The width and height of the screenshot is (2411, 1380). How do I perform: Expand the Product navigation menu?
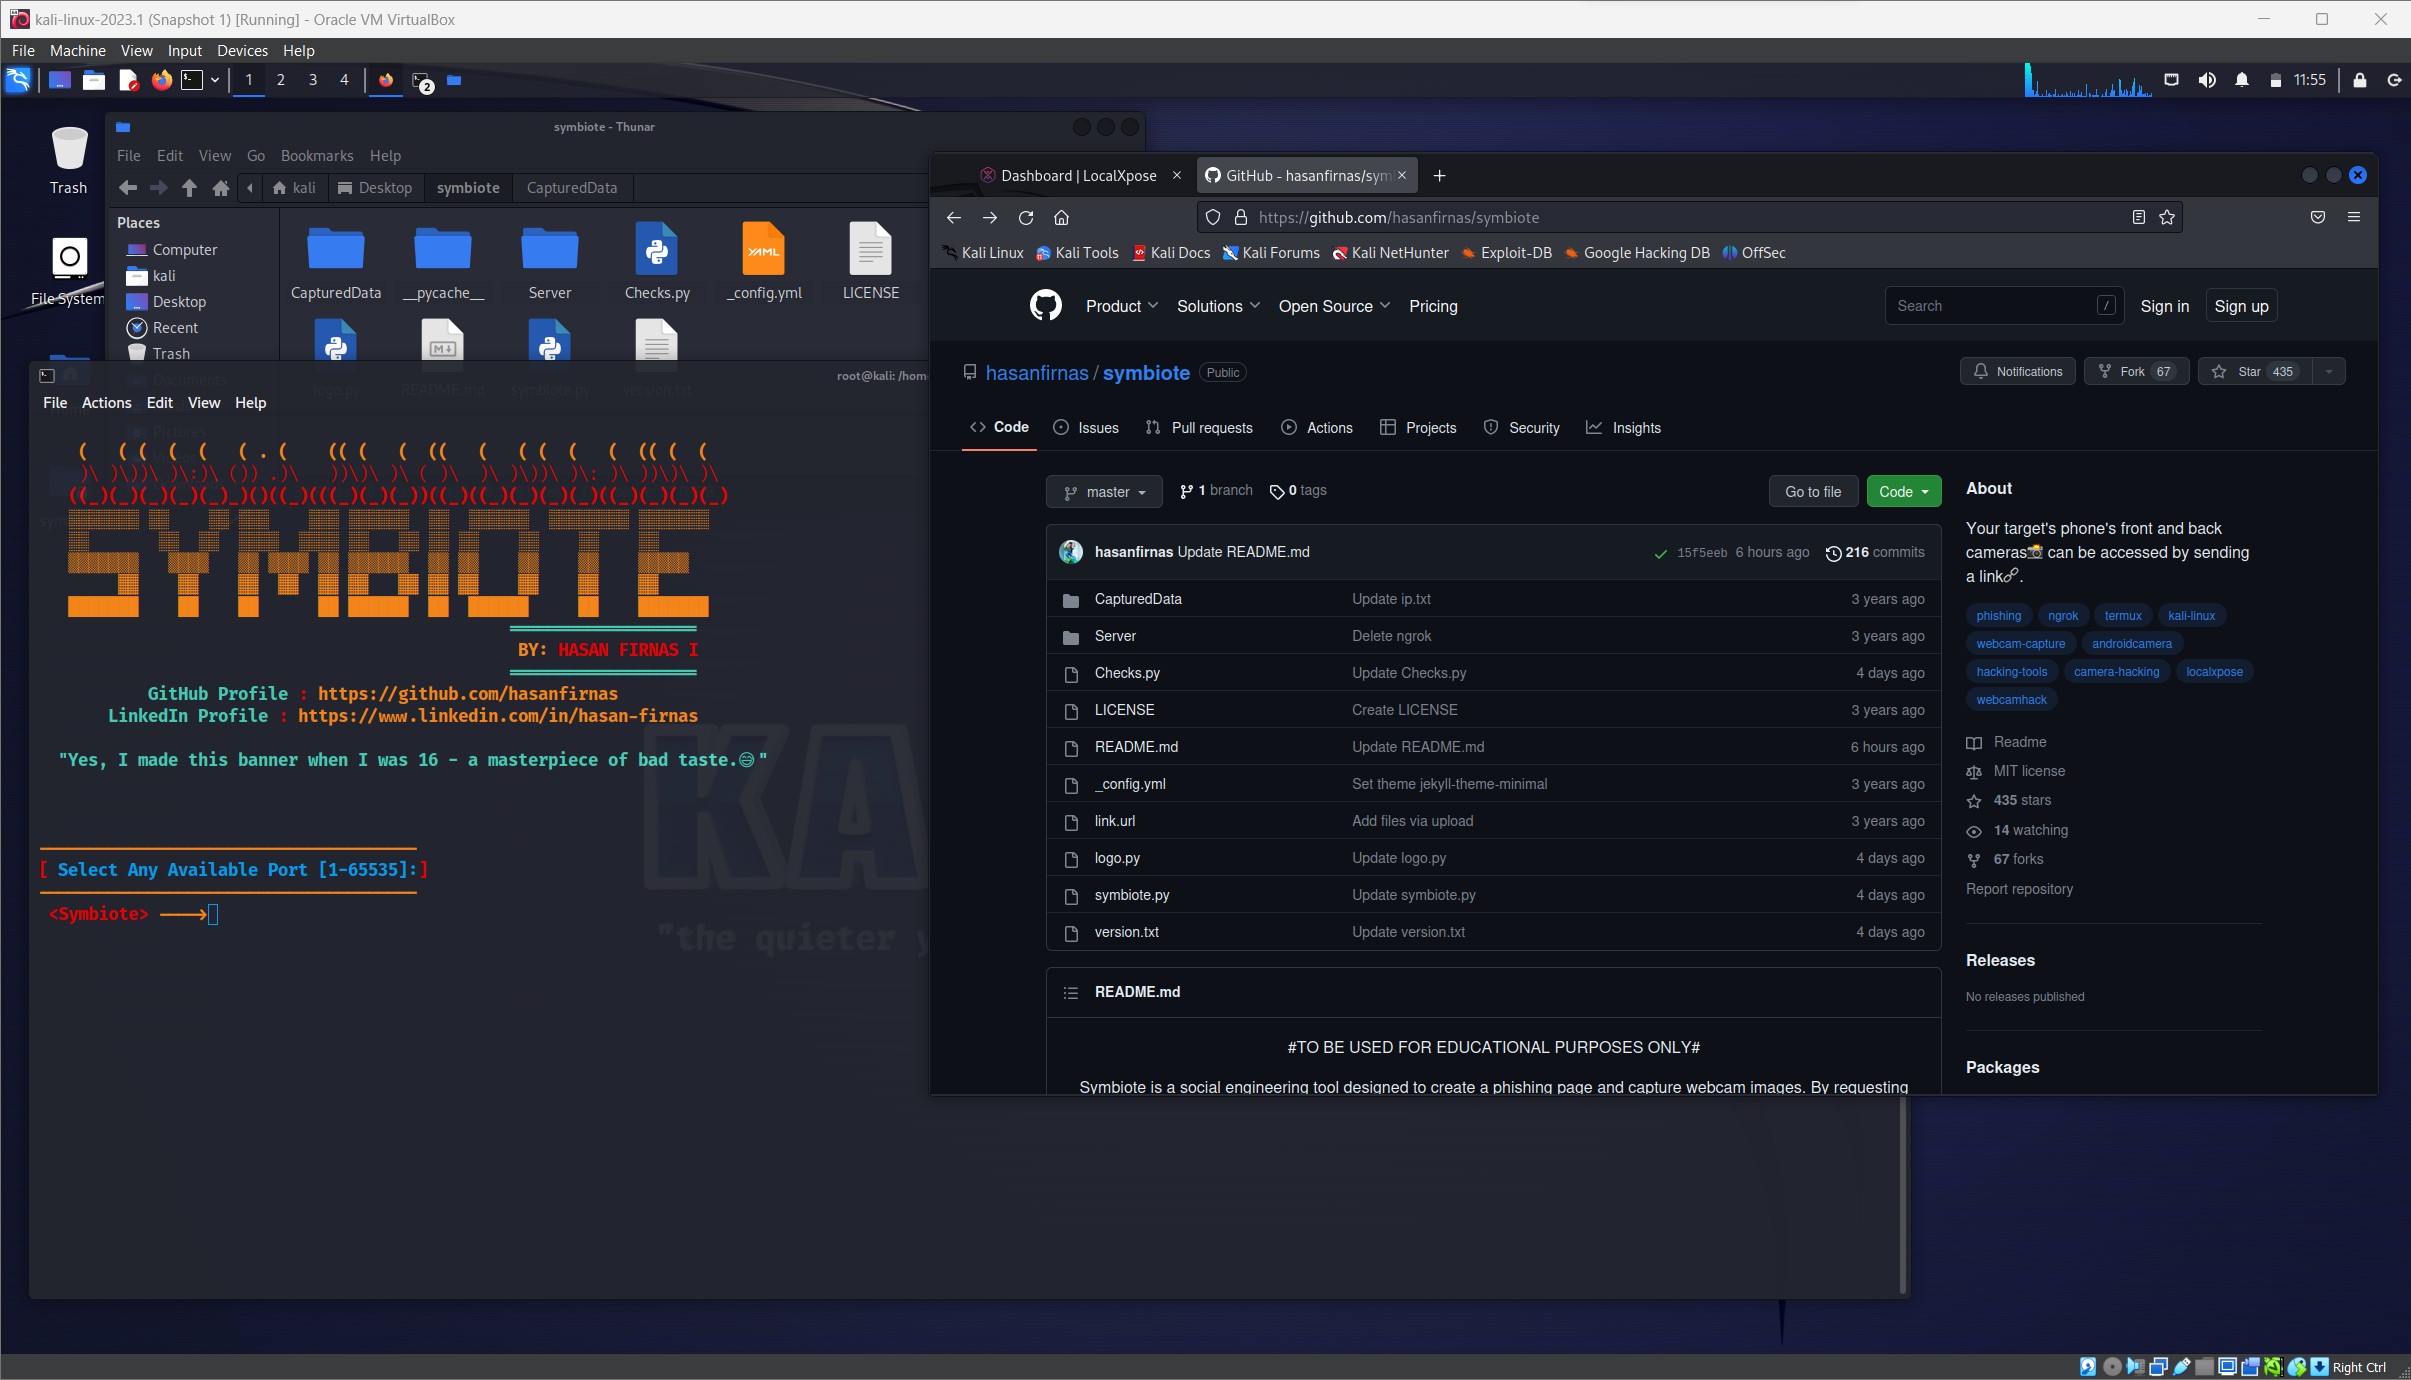[x=1121, y=306]
